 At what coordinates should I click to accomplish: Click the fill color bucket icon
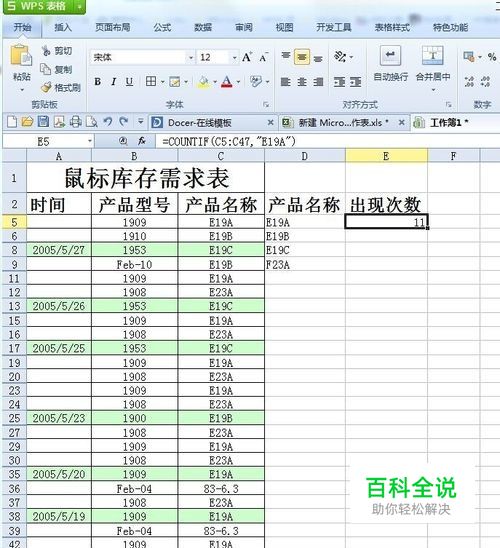(x=204, y=82)
